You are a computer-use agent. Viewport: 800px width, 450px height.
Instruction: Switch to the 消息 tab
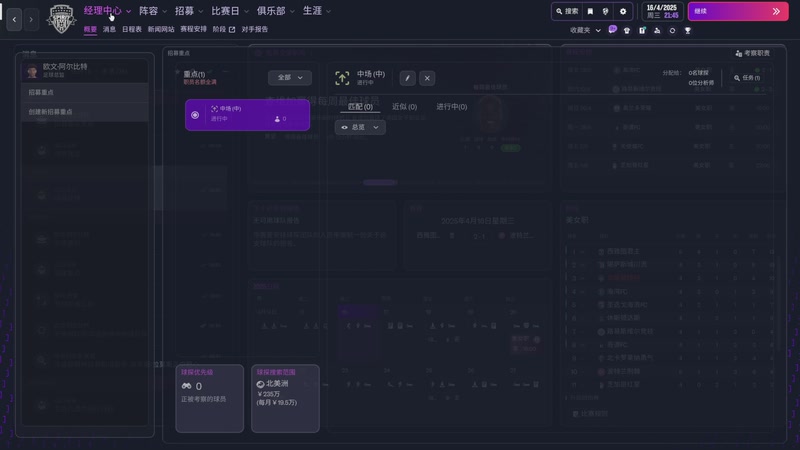click(x=109, y=30)
